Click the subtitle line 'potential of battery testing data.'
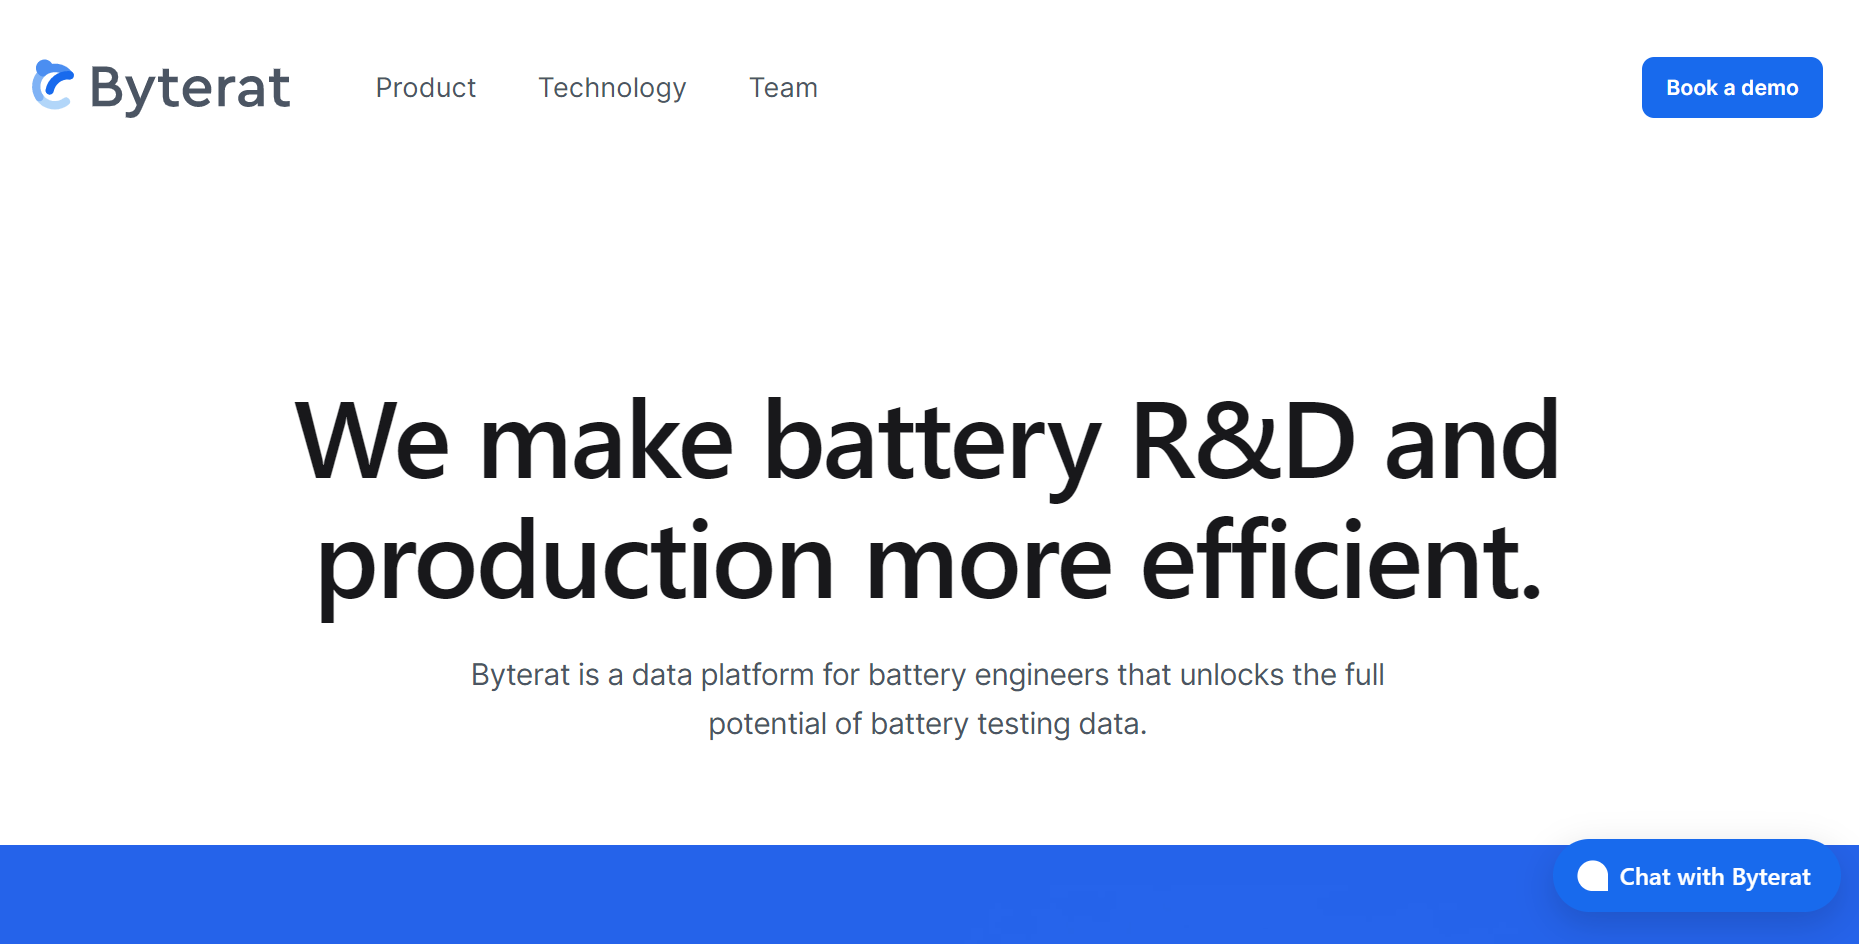 pos(927,723)
